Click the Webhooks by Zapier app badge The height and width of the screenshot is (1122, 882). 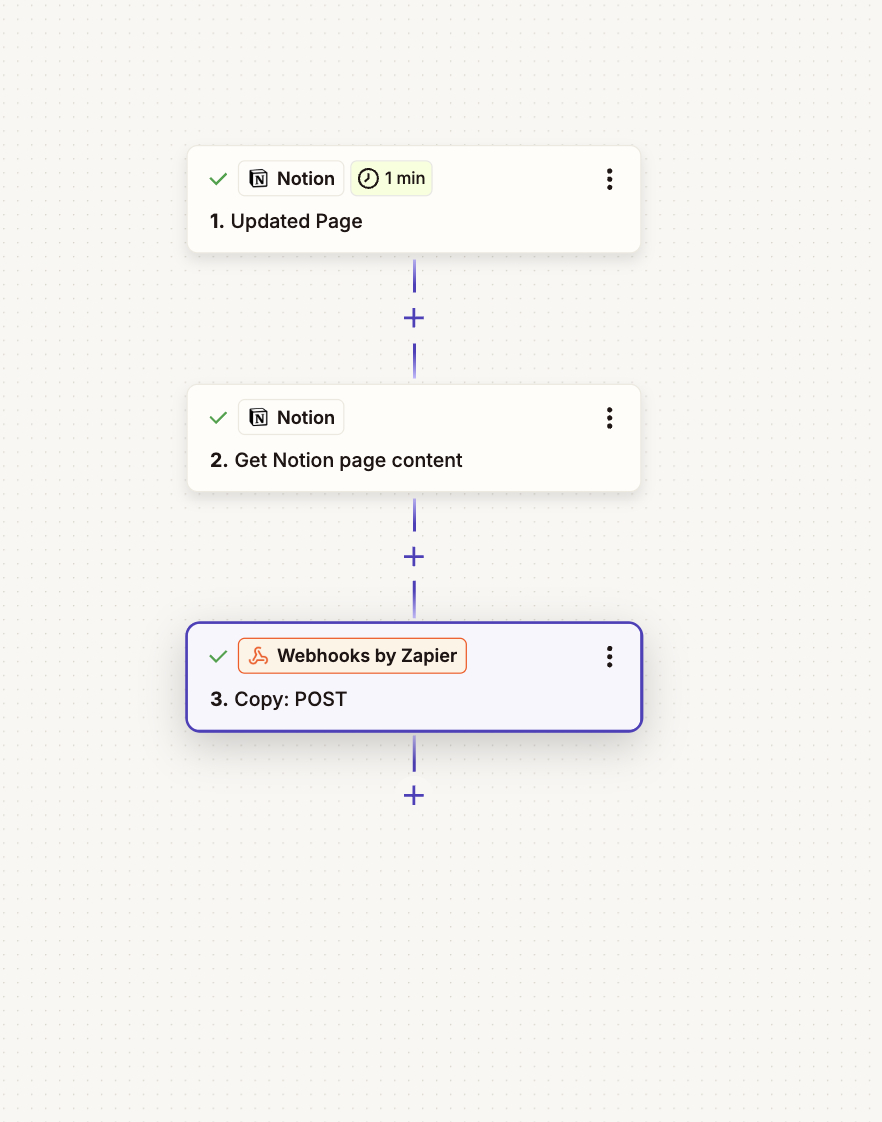coord(352,656)
